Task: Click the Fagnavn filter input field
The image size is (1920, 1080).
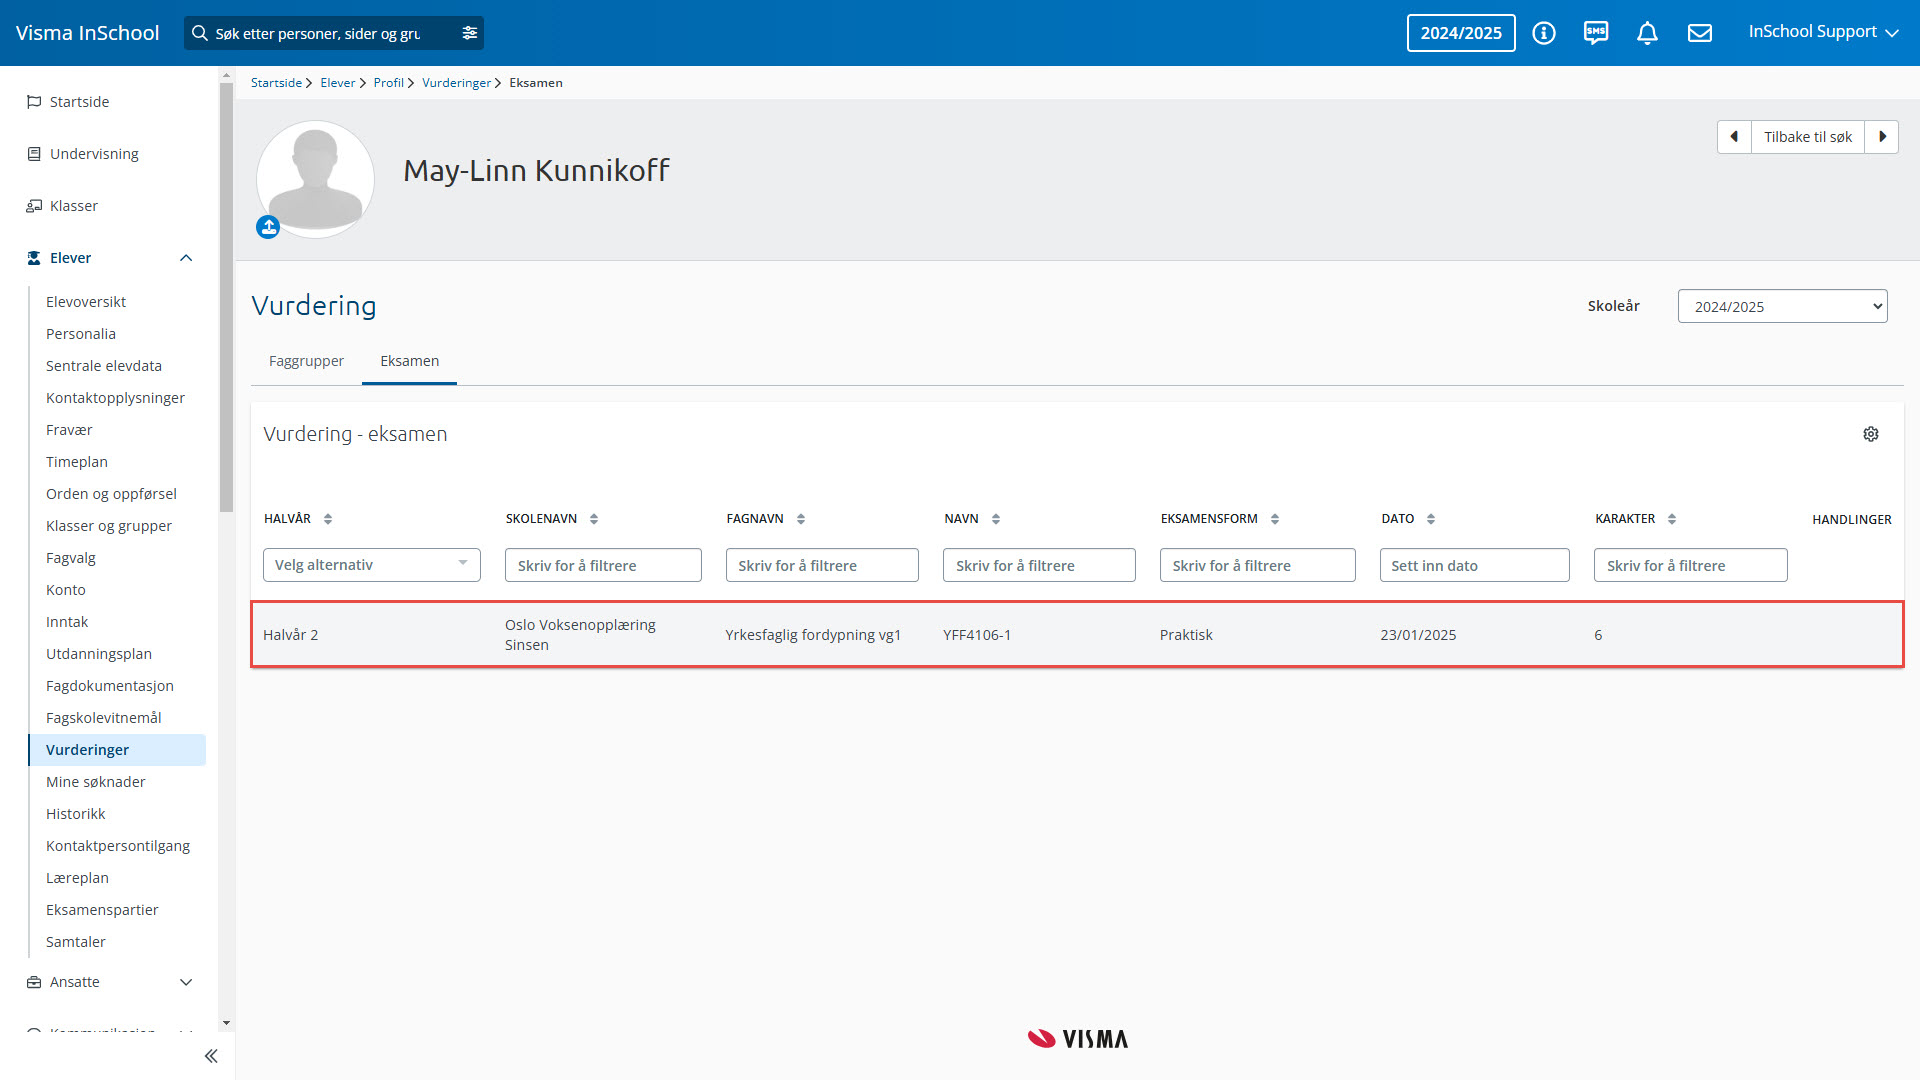Action: pyautogui.click(x=821, y=565)
